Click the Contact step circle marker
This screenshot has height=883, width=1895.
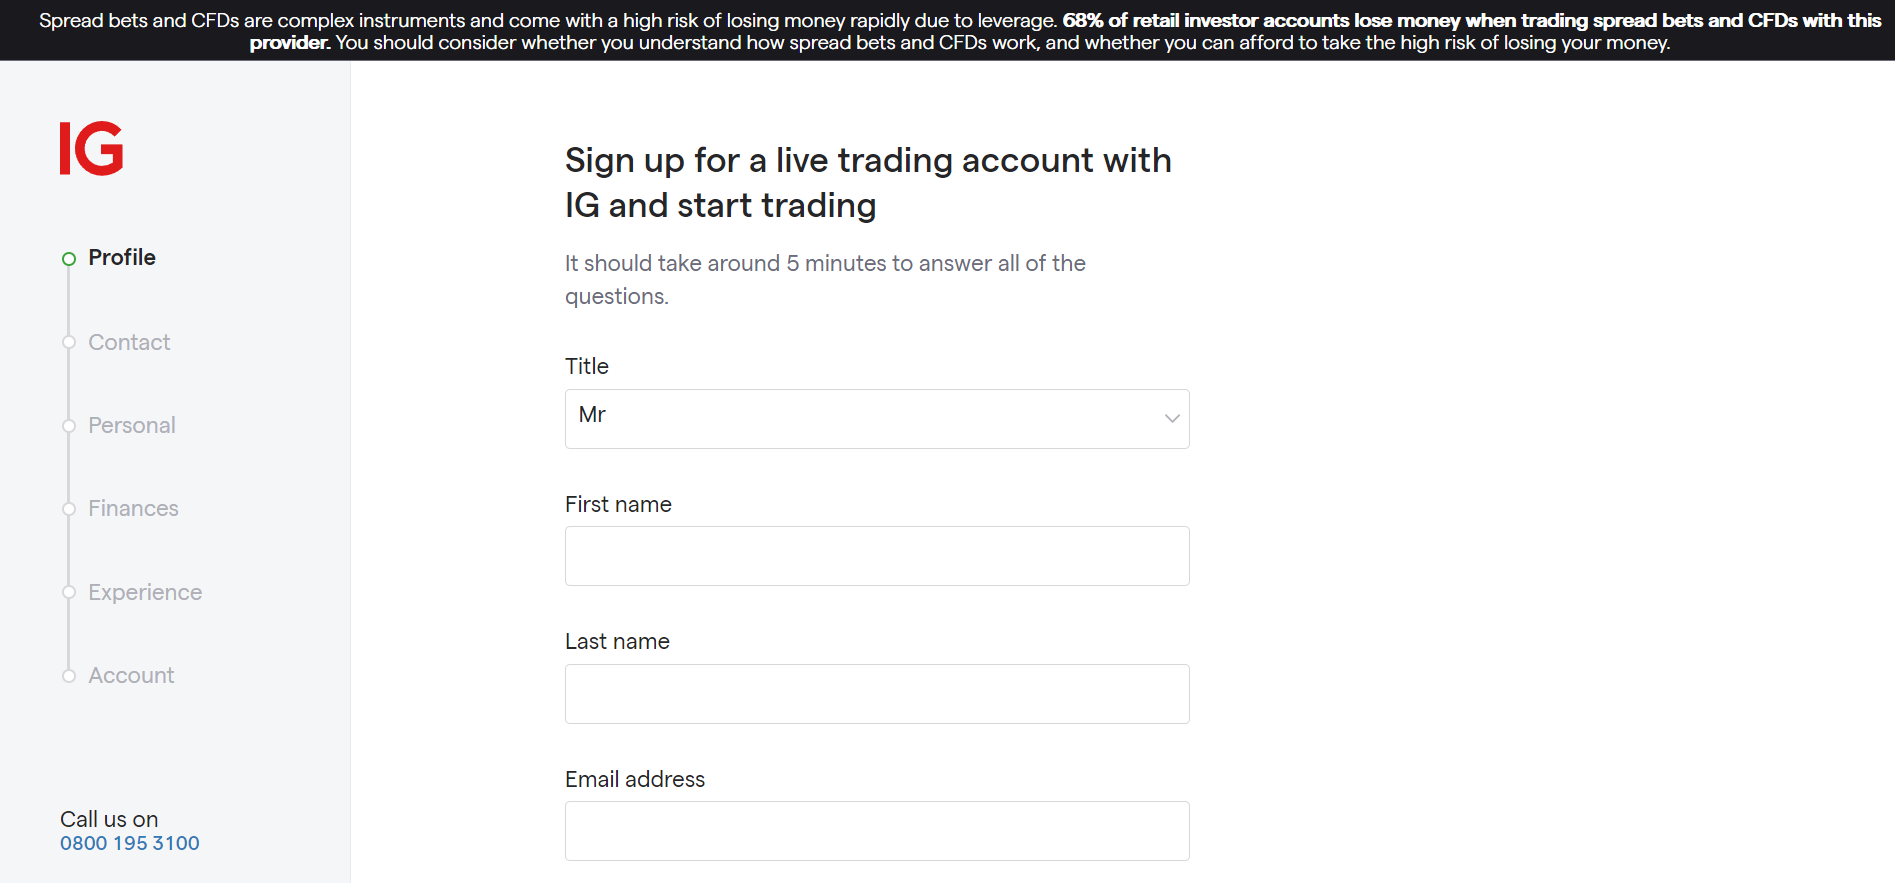coord(68,342)
